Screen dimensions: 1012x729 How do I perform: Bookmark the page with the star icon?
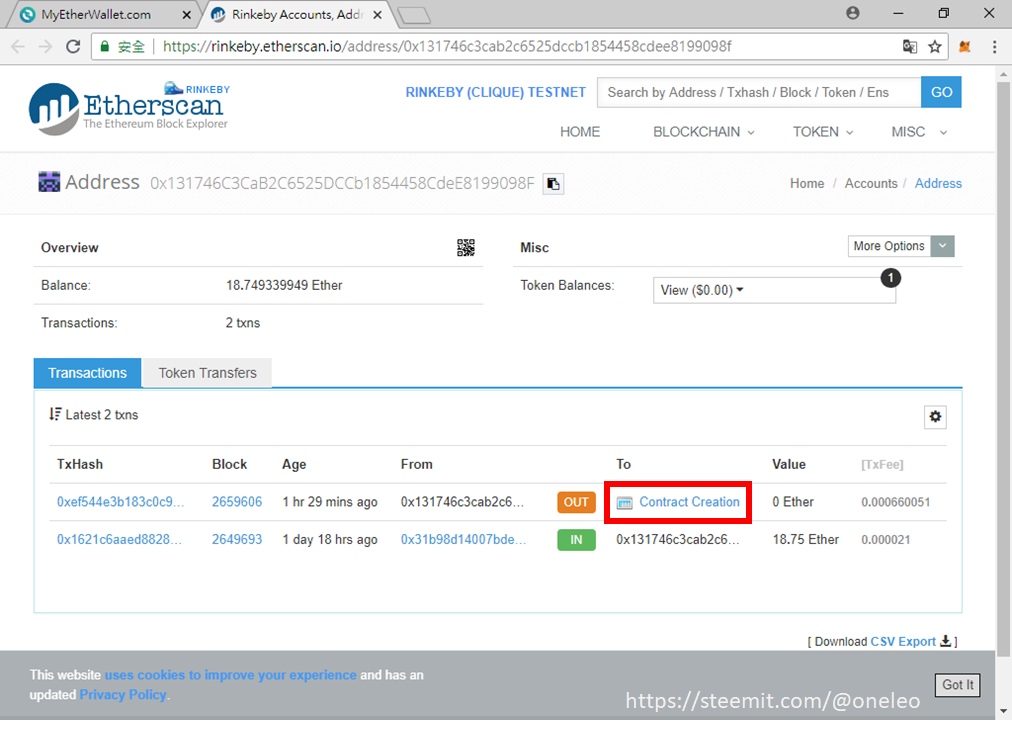(x=935, y=46)
